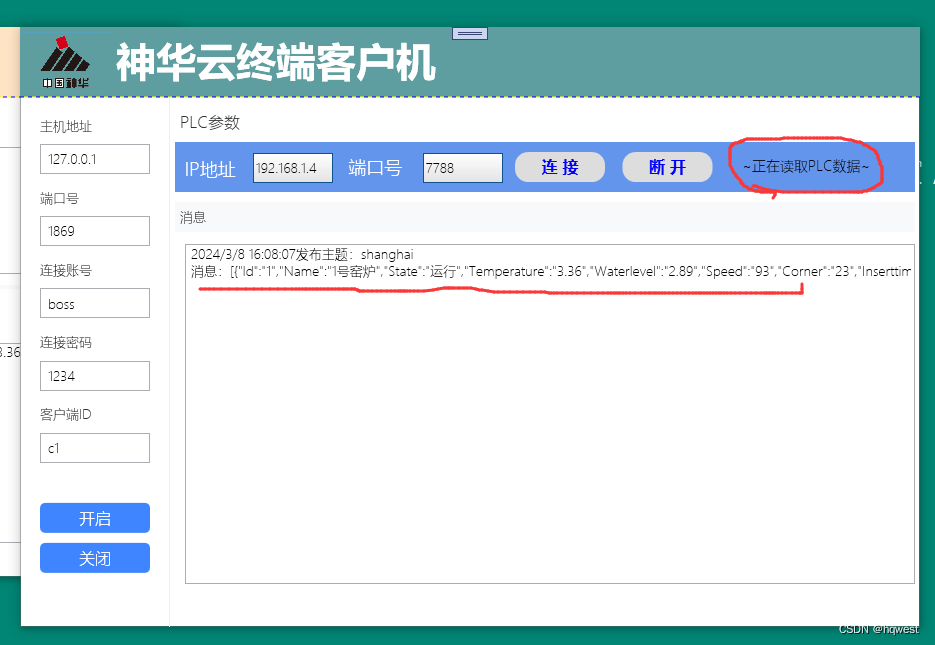Image resolution: width=935 pixels, height=645 pixels.
Task: Click the 客户端ID field containing c1
Action: click(95, 448)
